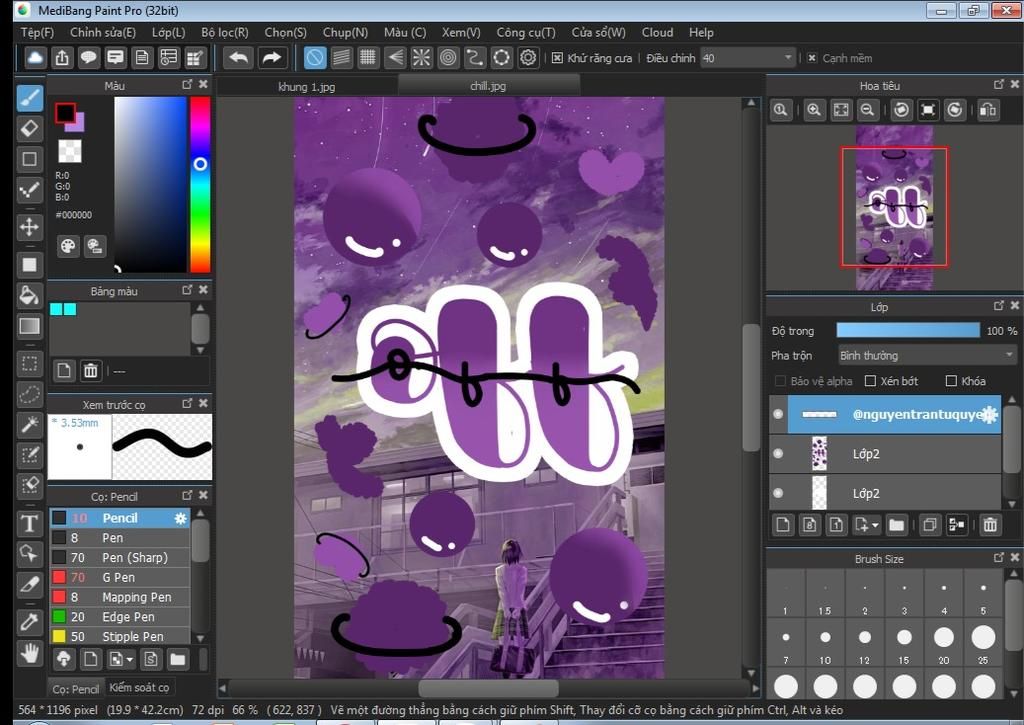This screenshot has width=1024, height=725.
Task: Open settings gear of @nguyentrantuquye layer
Action: 990,414
